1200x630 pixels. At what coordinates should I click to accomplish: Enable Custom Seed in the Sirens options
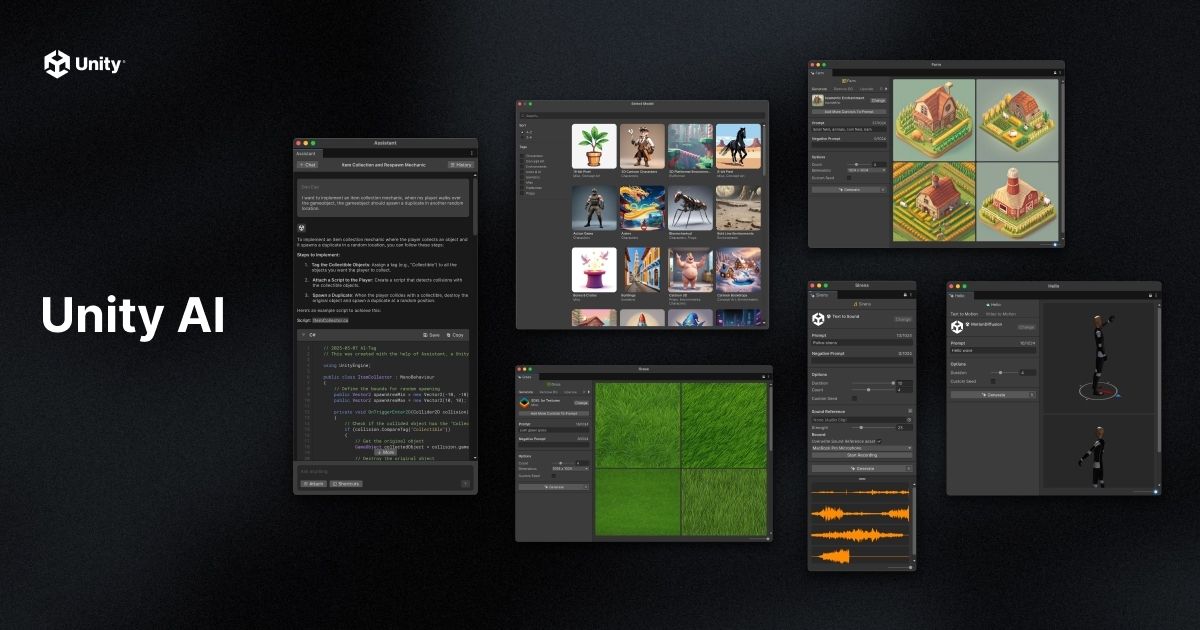(x=854, y=399)
